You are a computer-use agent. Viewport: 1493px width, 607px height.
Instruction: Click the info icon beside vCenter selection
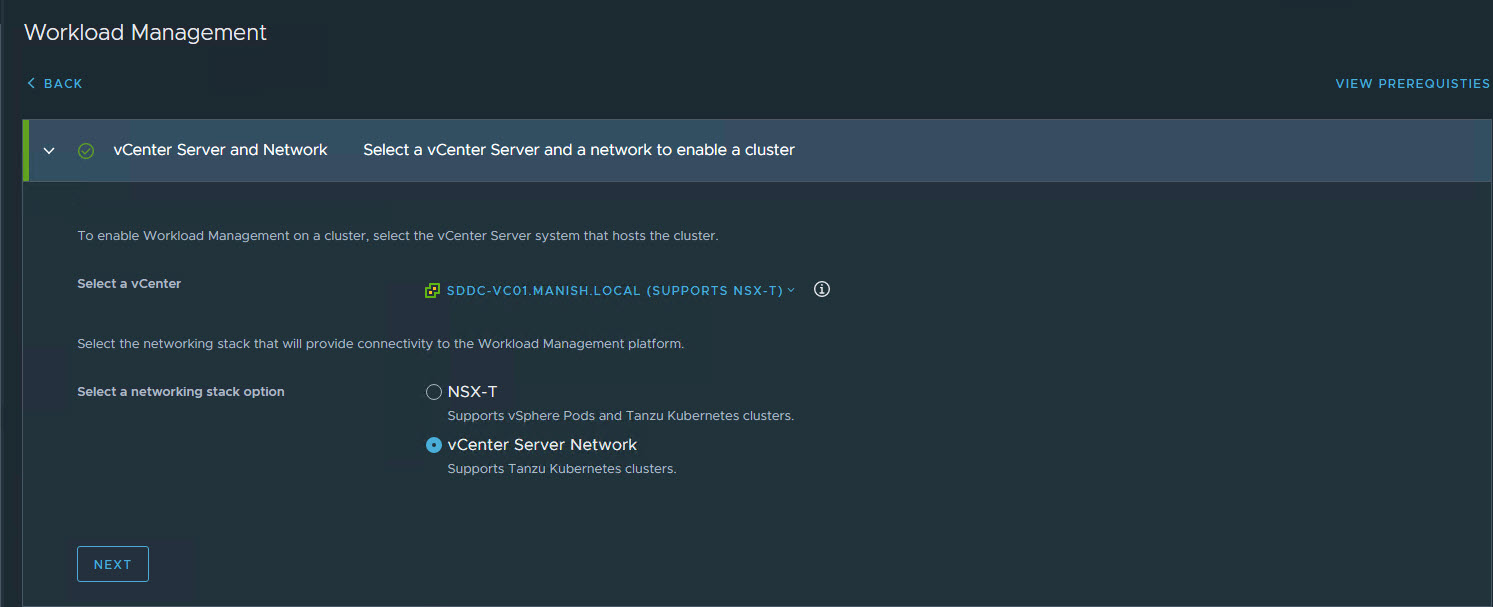822,290
